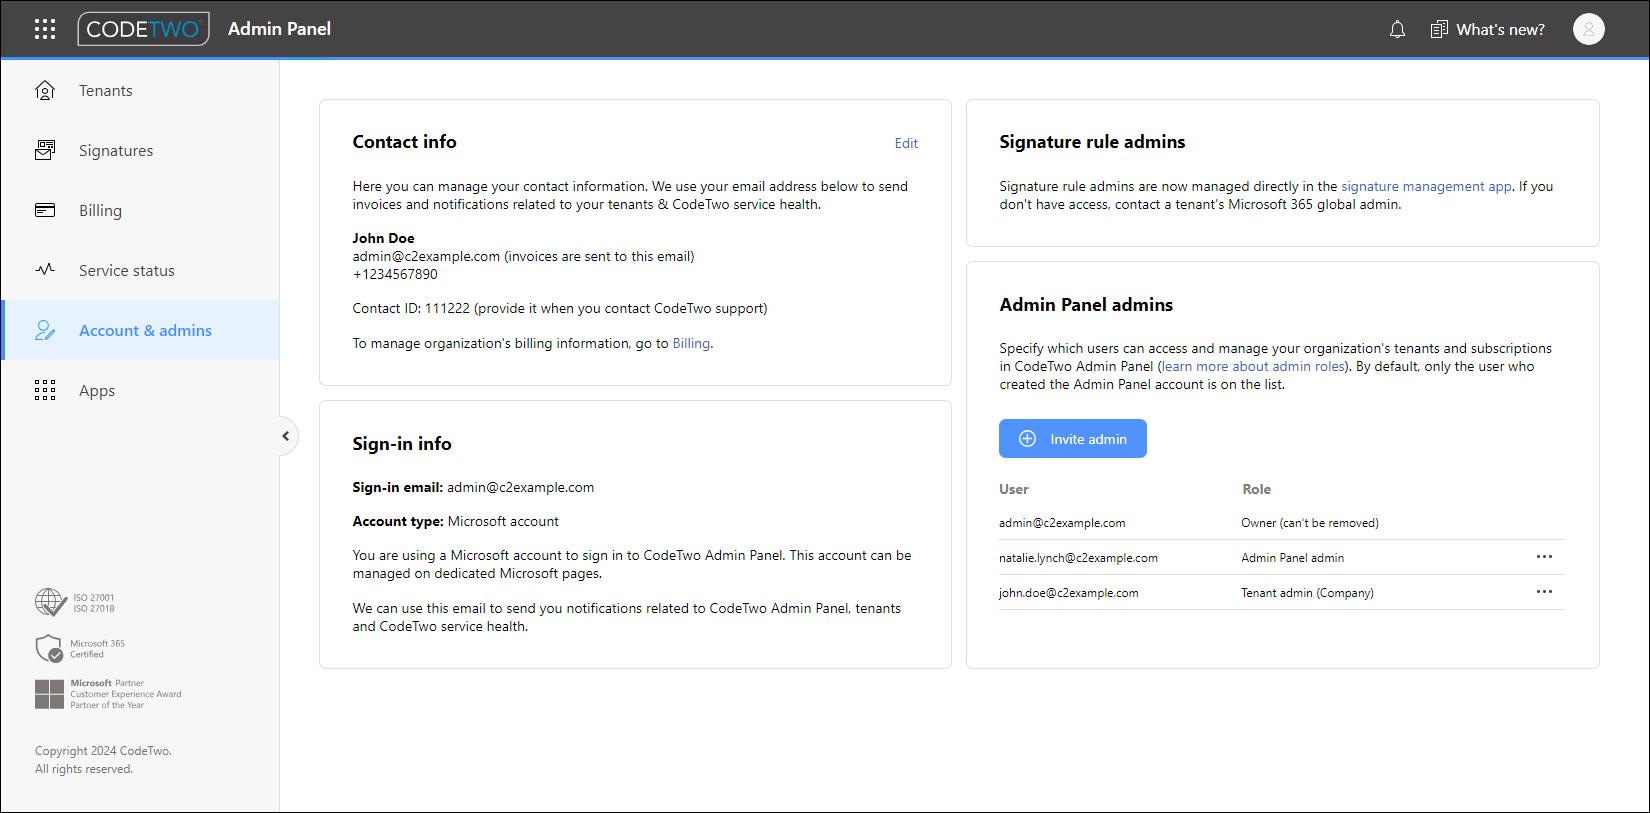
Task: Click the Billing card icon
Action: [45, 210]
